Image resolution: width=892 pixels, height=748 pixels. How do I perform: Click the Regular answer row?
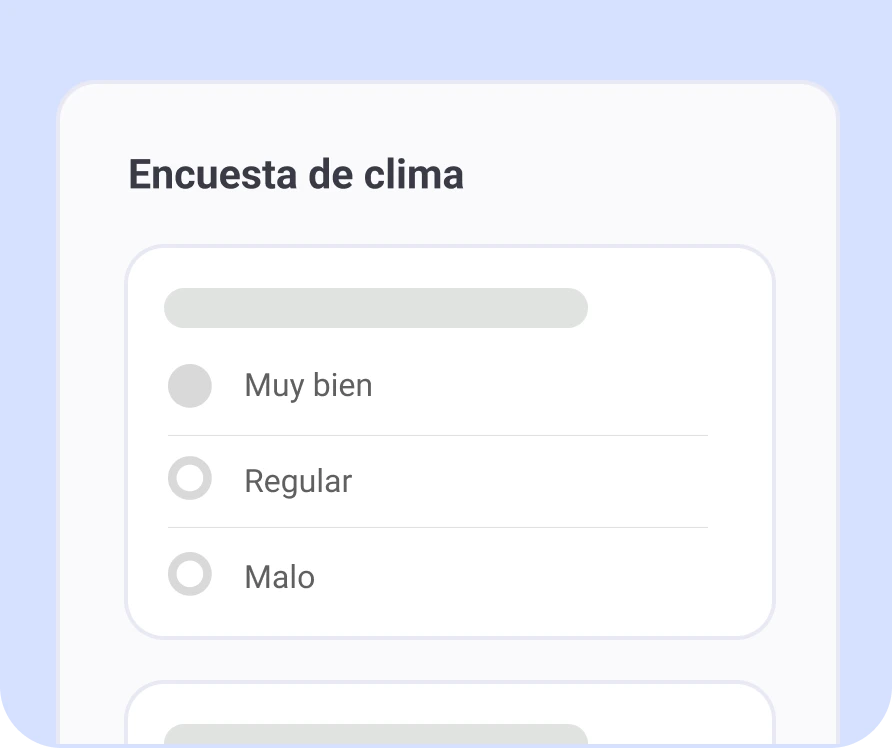coord(437,481)
